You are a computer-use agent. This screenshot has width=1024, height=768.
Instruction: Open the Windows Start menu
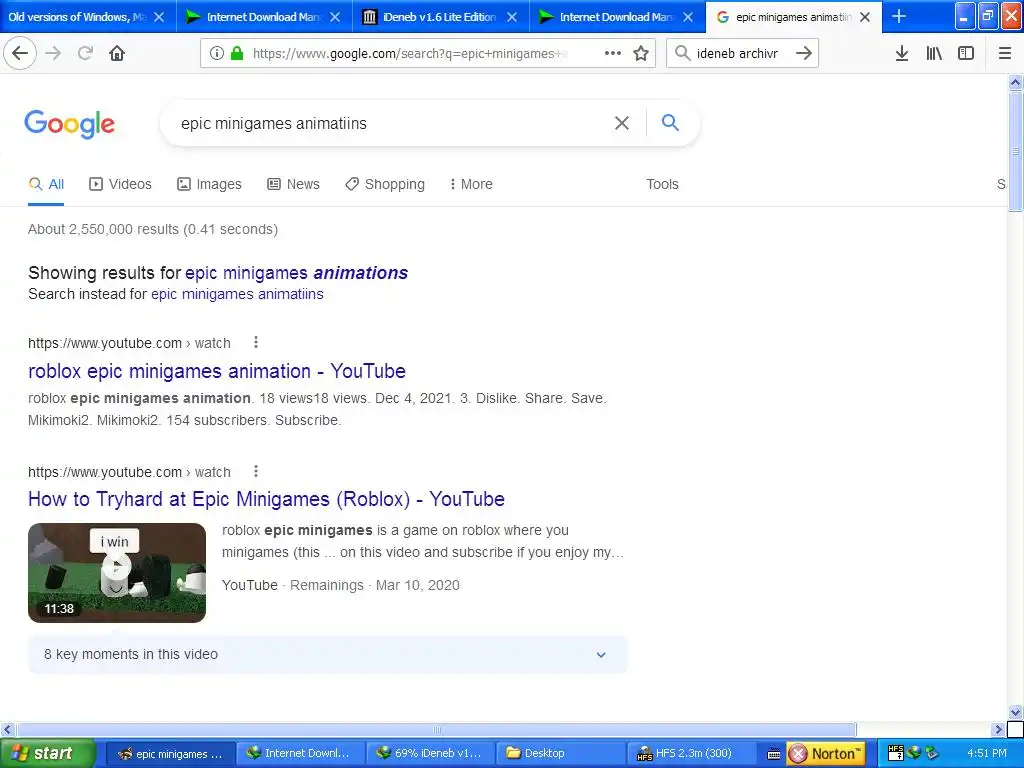[x=47, y=753]
